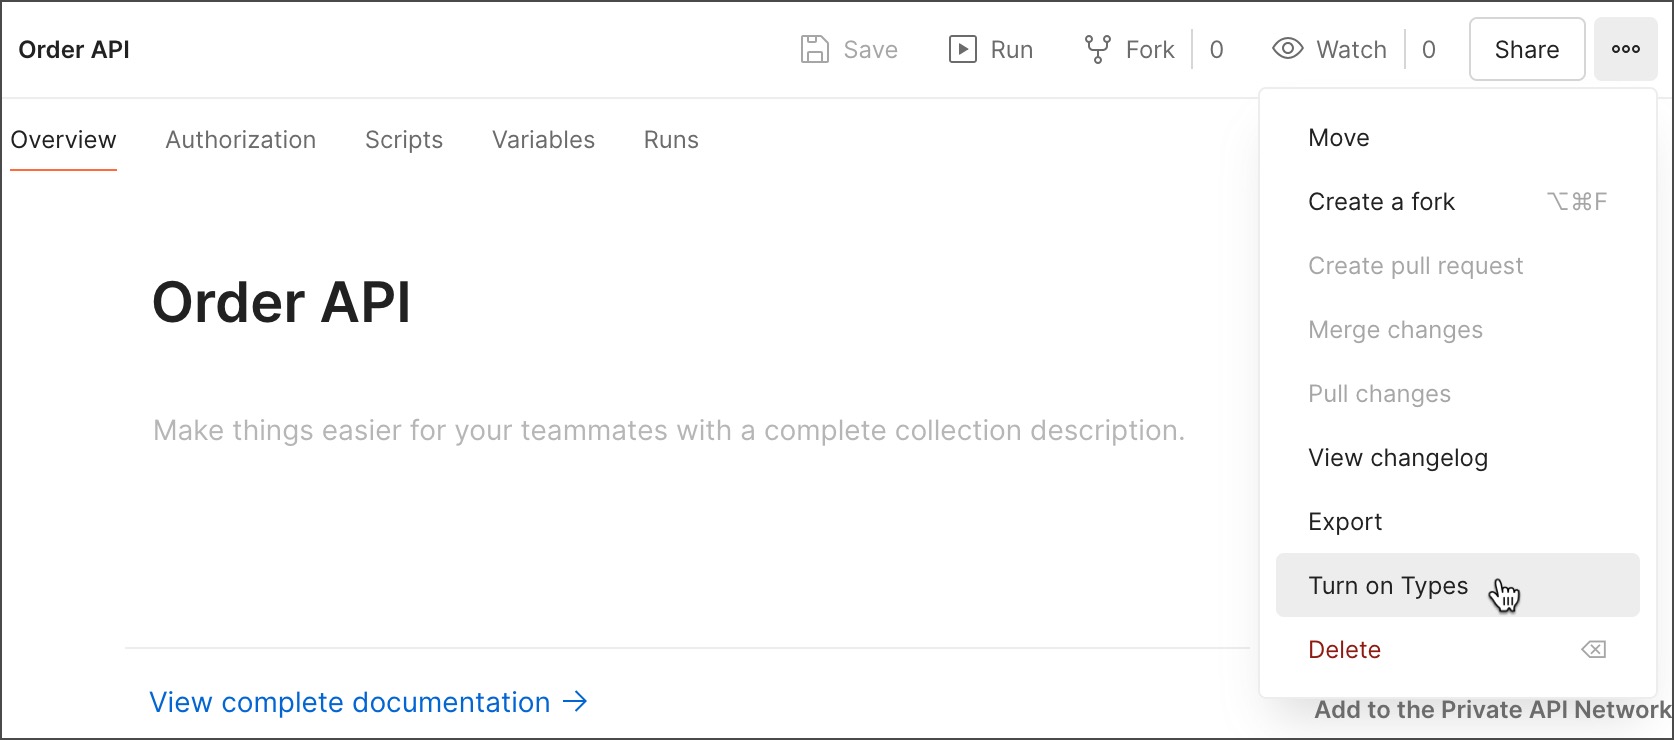This screenshot has height=740, width=1674.
Task: Open the Scripts tab
Action: tap(403, 140)
